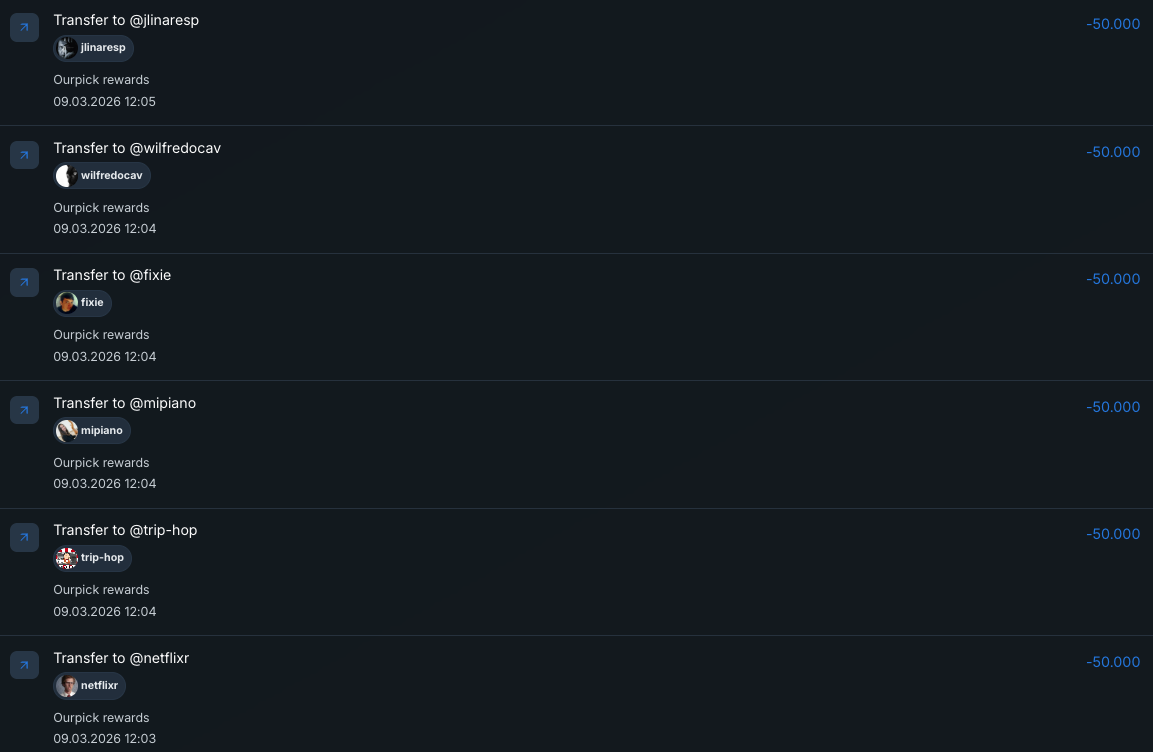Click the -50.000 amount for wilfredocav
The height and width of the screenshot is (752, 1153).
[1113, 152]
